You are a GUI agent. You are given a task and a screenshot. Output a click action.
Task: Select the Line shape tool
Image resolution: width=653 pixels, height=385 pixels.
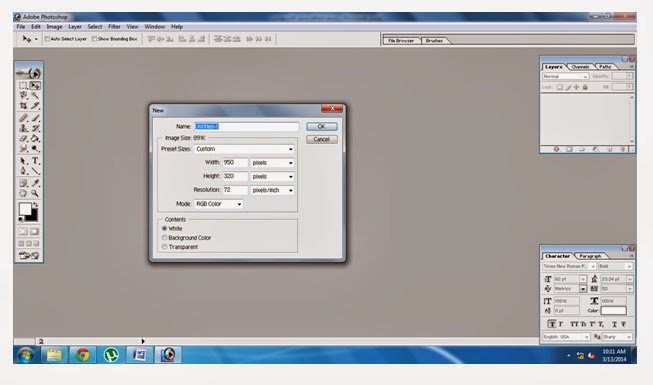(35, 171)
